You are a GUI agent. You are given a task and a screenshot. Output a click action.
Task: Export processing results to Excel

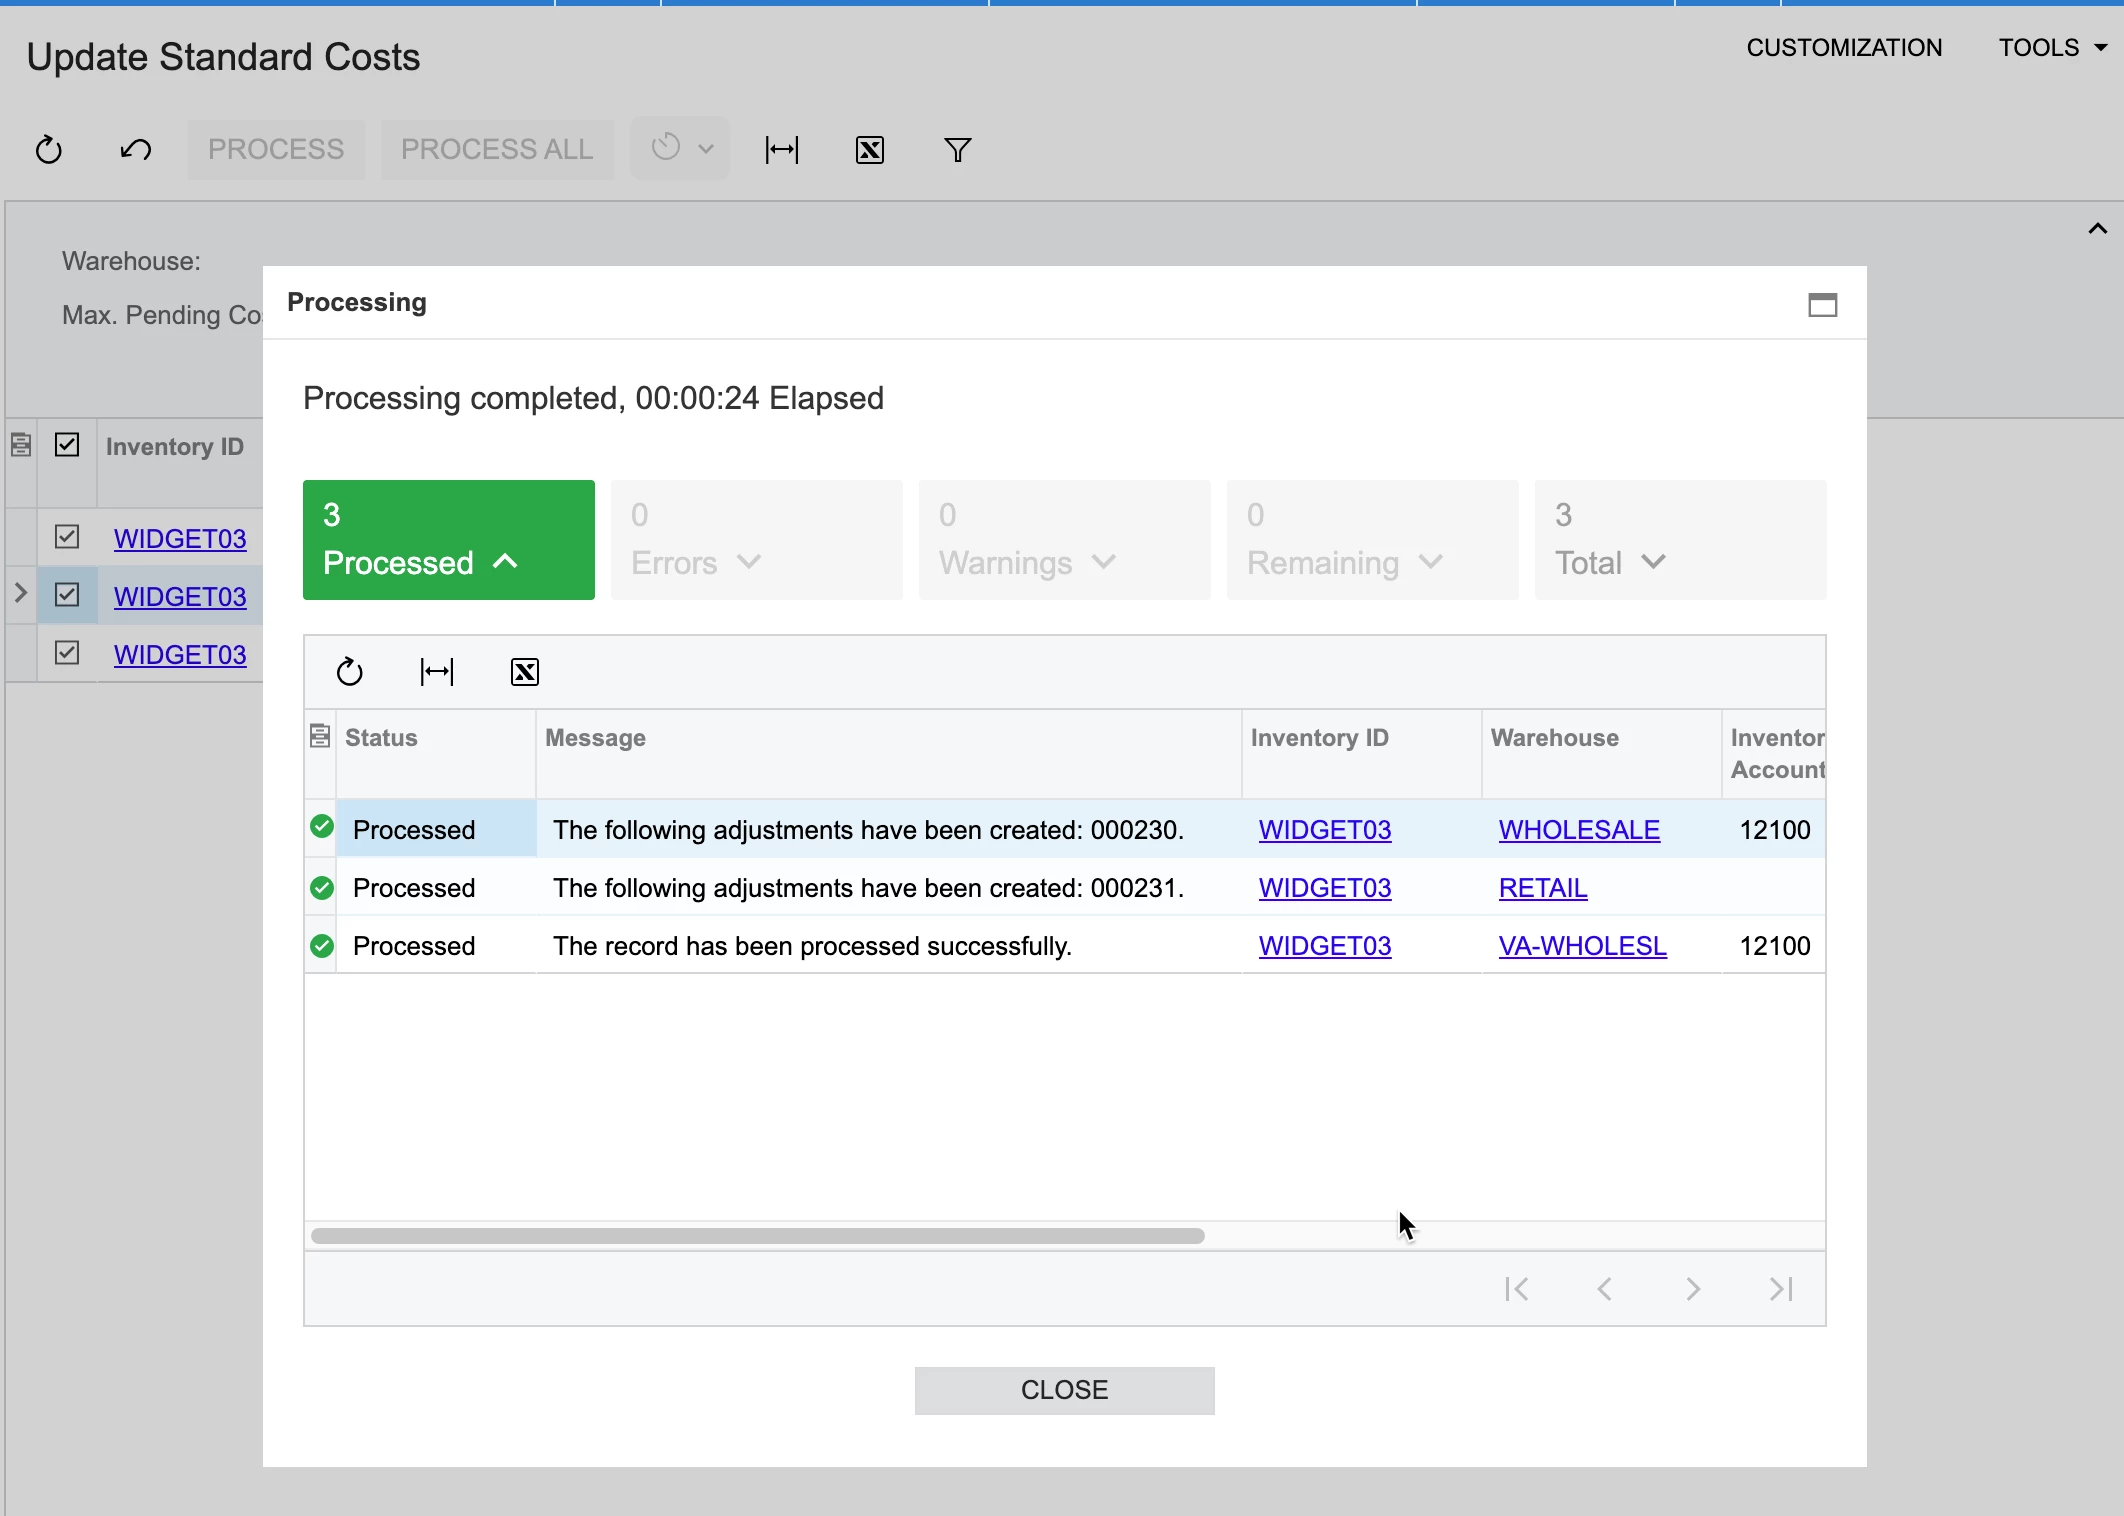pos(524,672)
